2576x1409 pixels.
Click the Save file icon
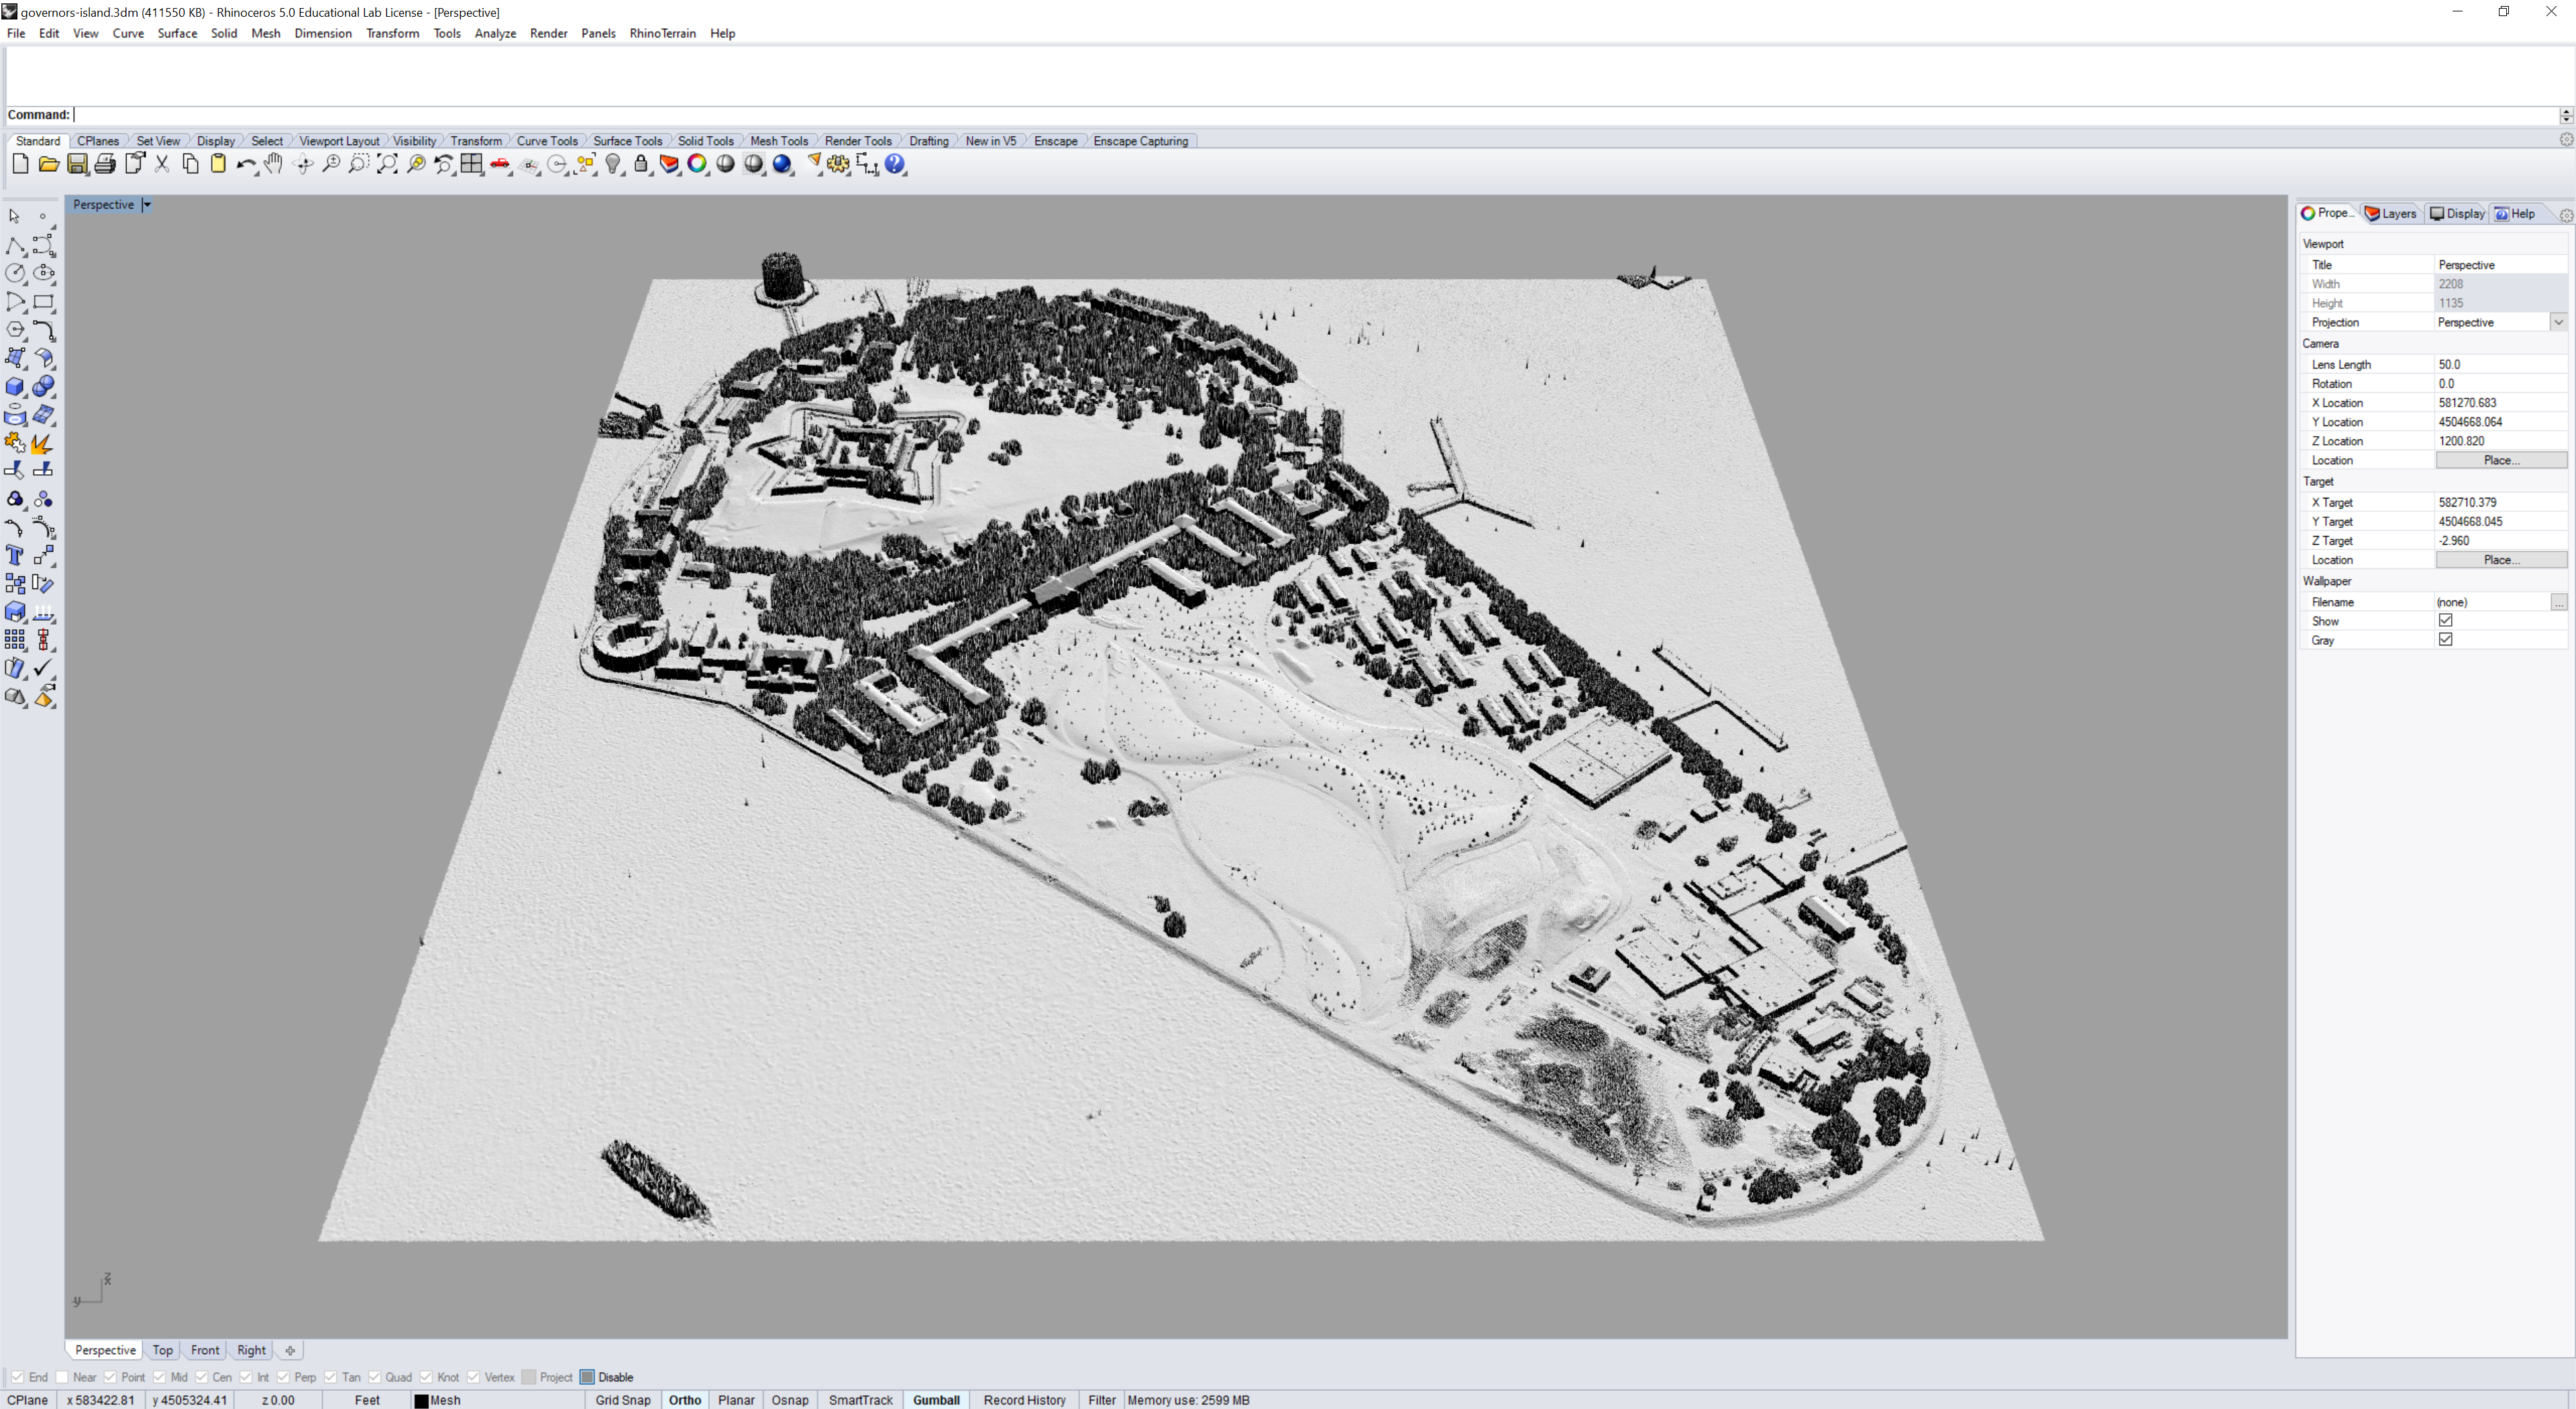pyautogui.click(x=77, y=164)
